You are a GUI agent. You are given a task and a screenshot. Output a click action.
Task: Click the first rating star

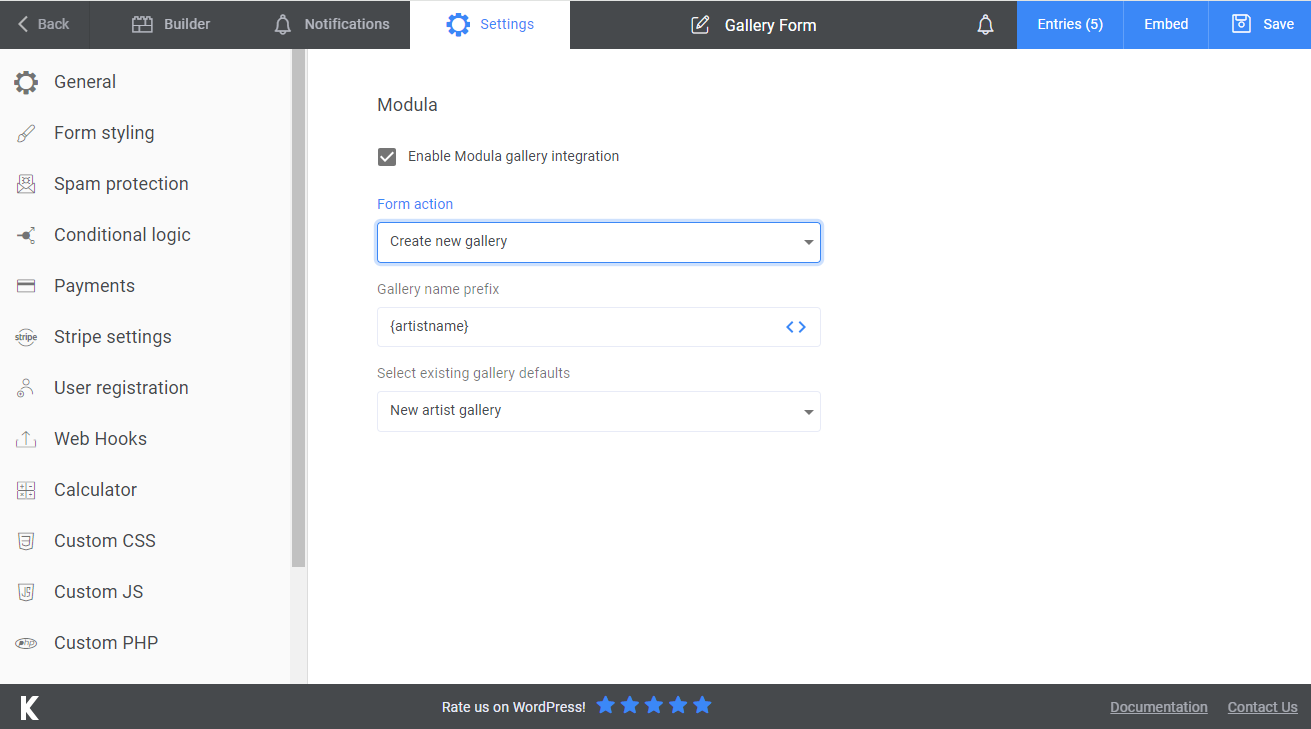point(605,705)
